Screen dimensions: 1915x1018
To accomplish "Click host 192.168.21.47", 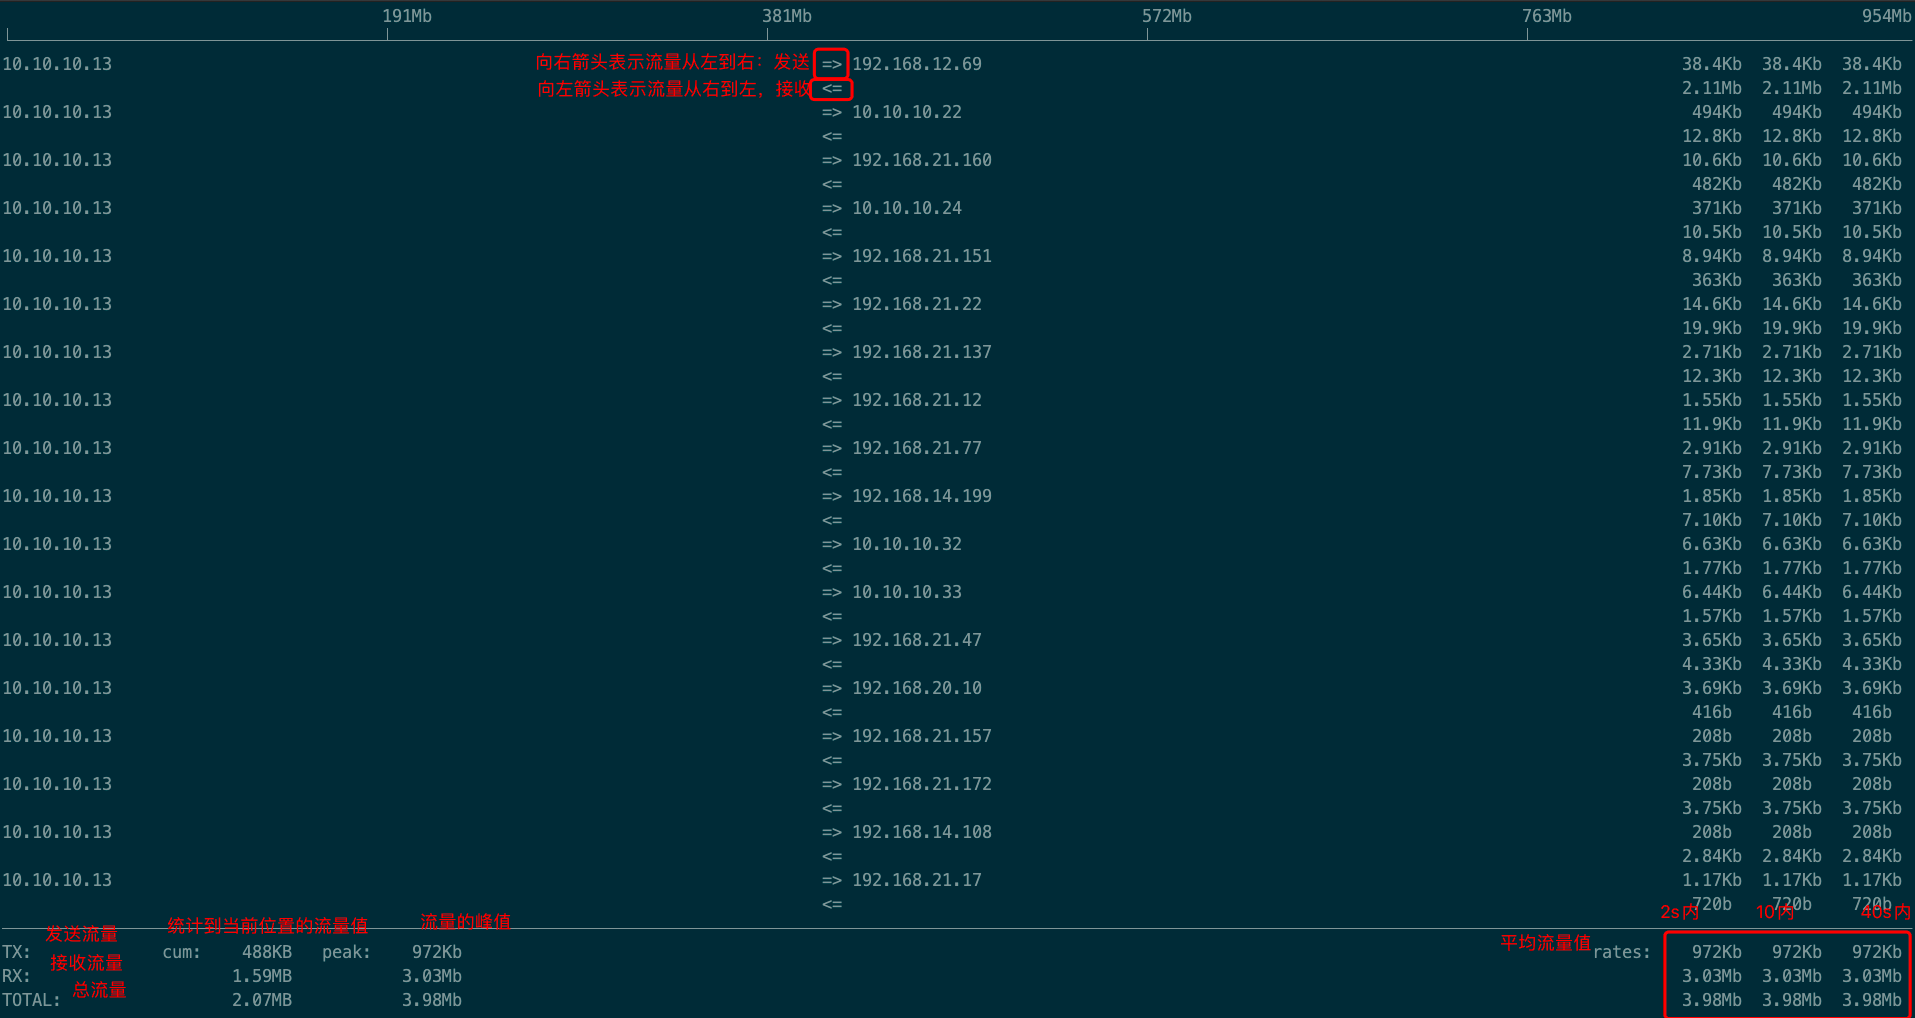I will (x=916, y=640).
